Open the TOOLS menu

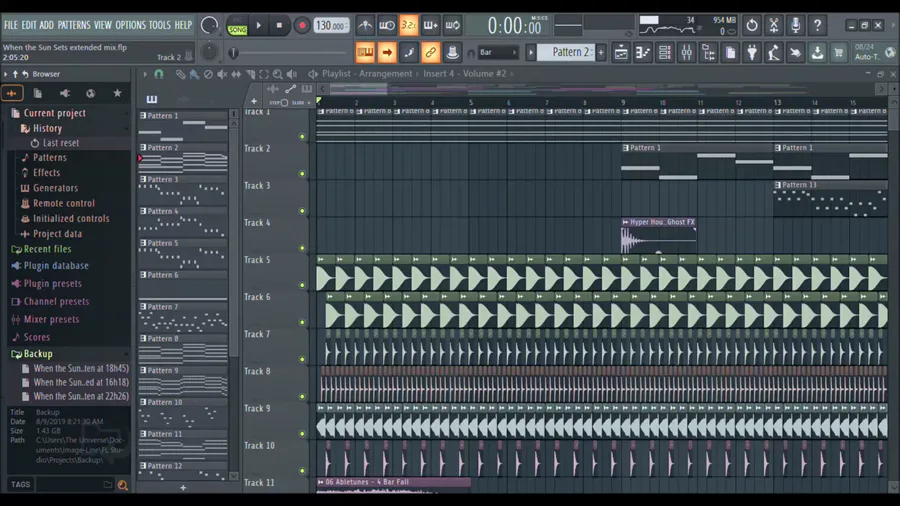click(x=160, y=25)
